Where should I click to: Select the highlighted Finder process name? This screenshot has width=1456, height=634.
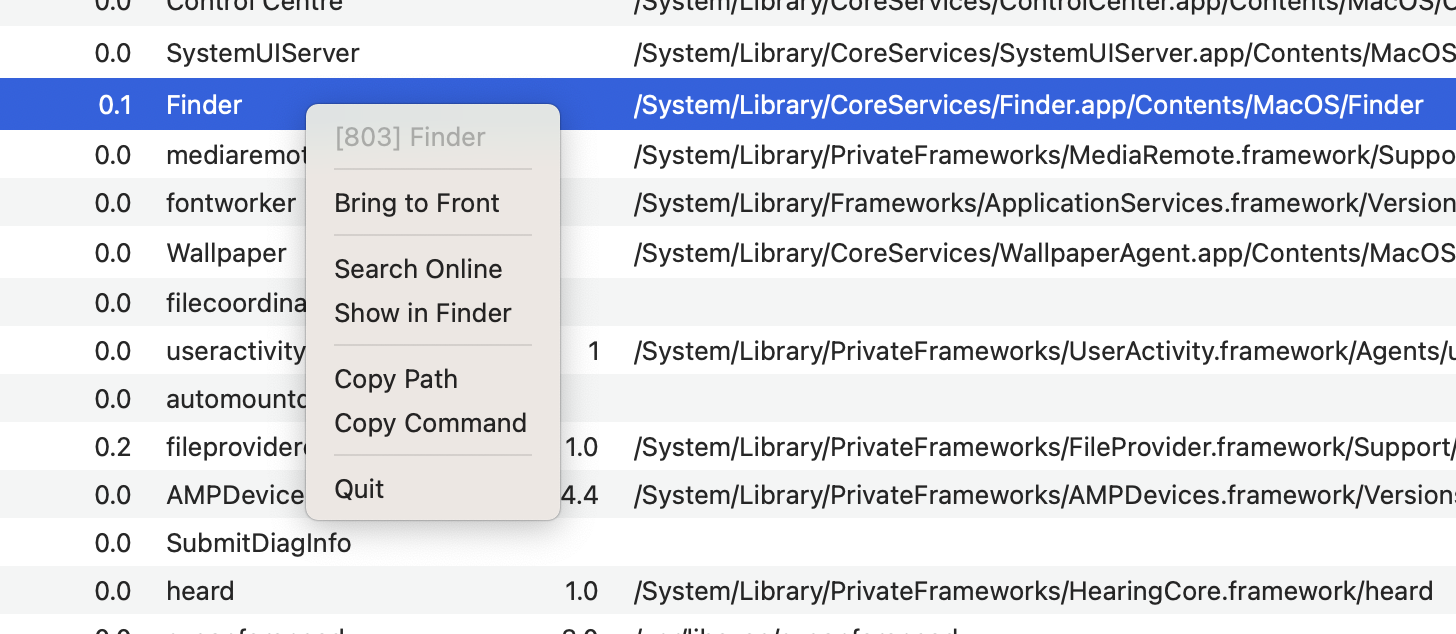pyautogui.click(x=204, y=105)
